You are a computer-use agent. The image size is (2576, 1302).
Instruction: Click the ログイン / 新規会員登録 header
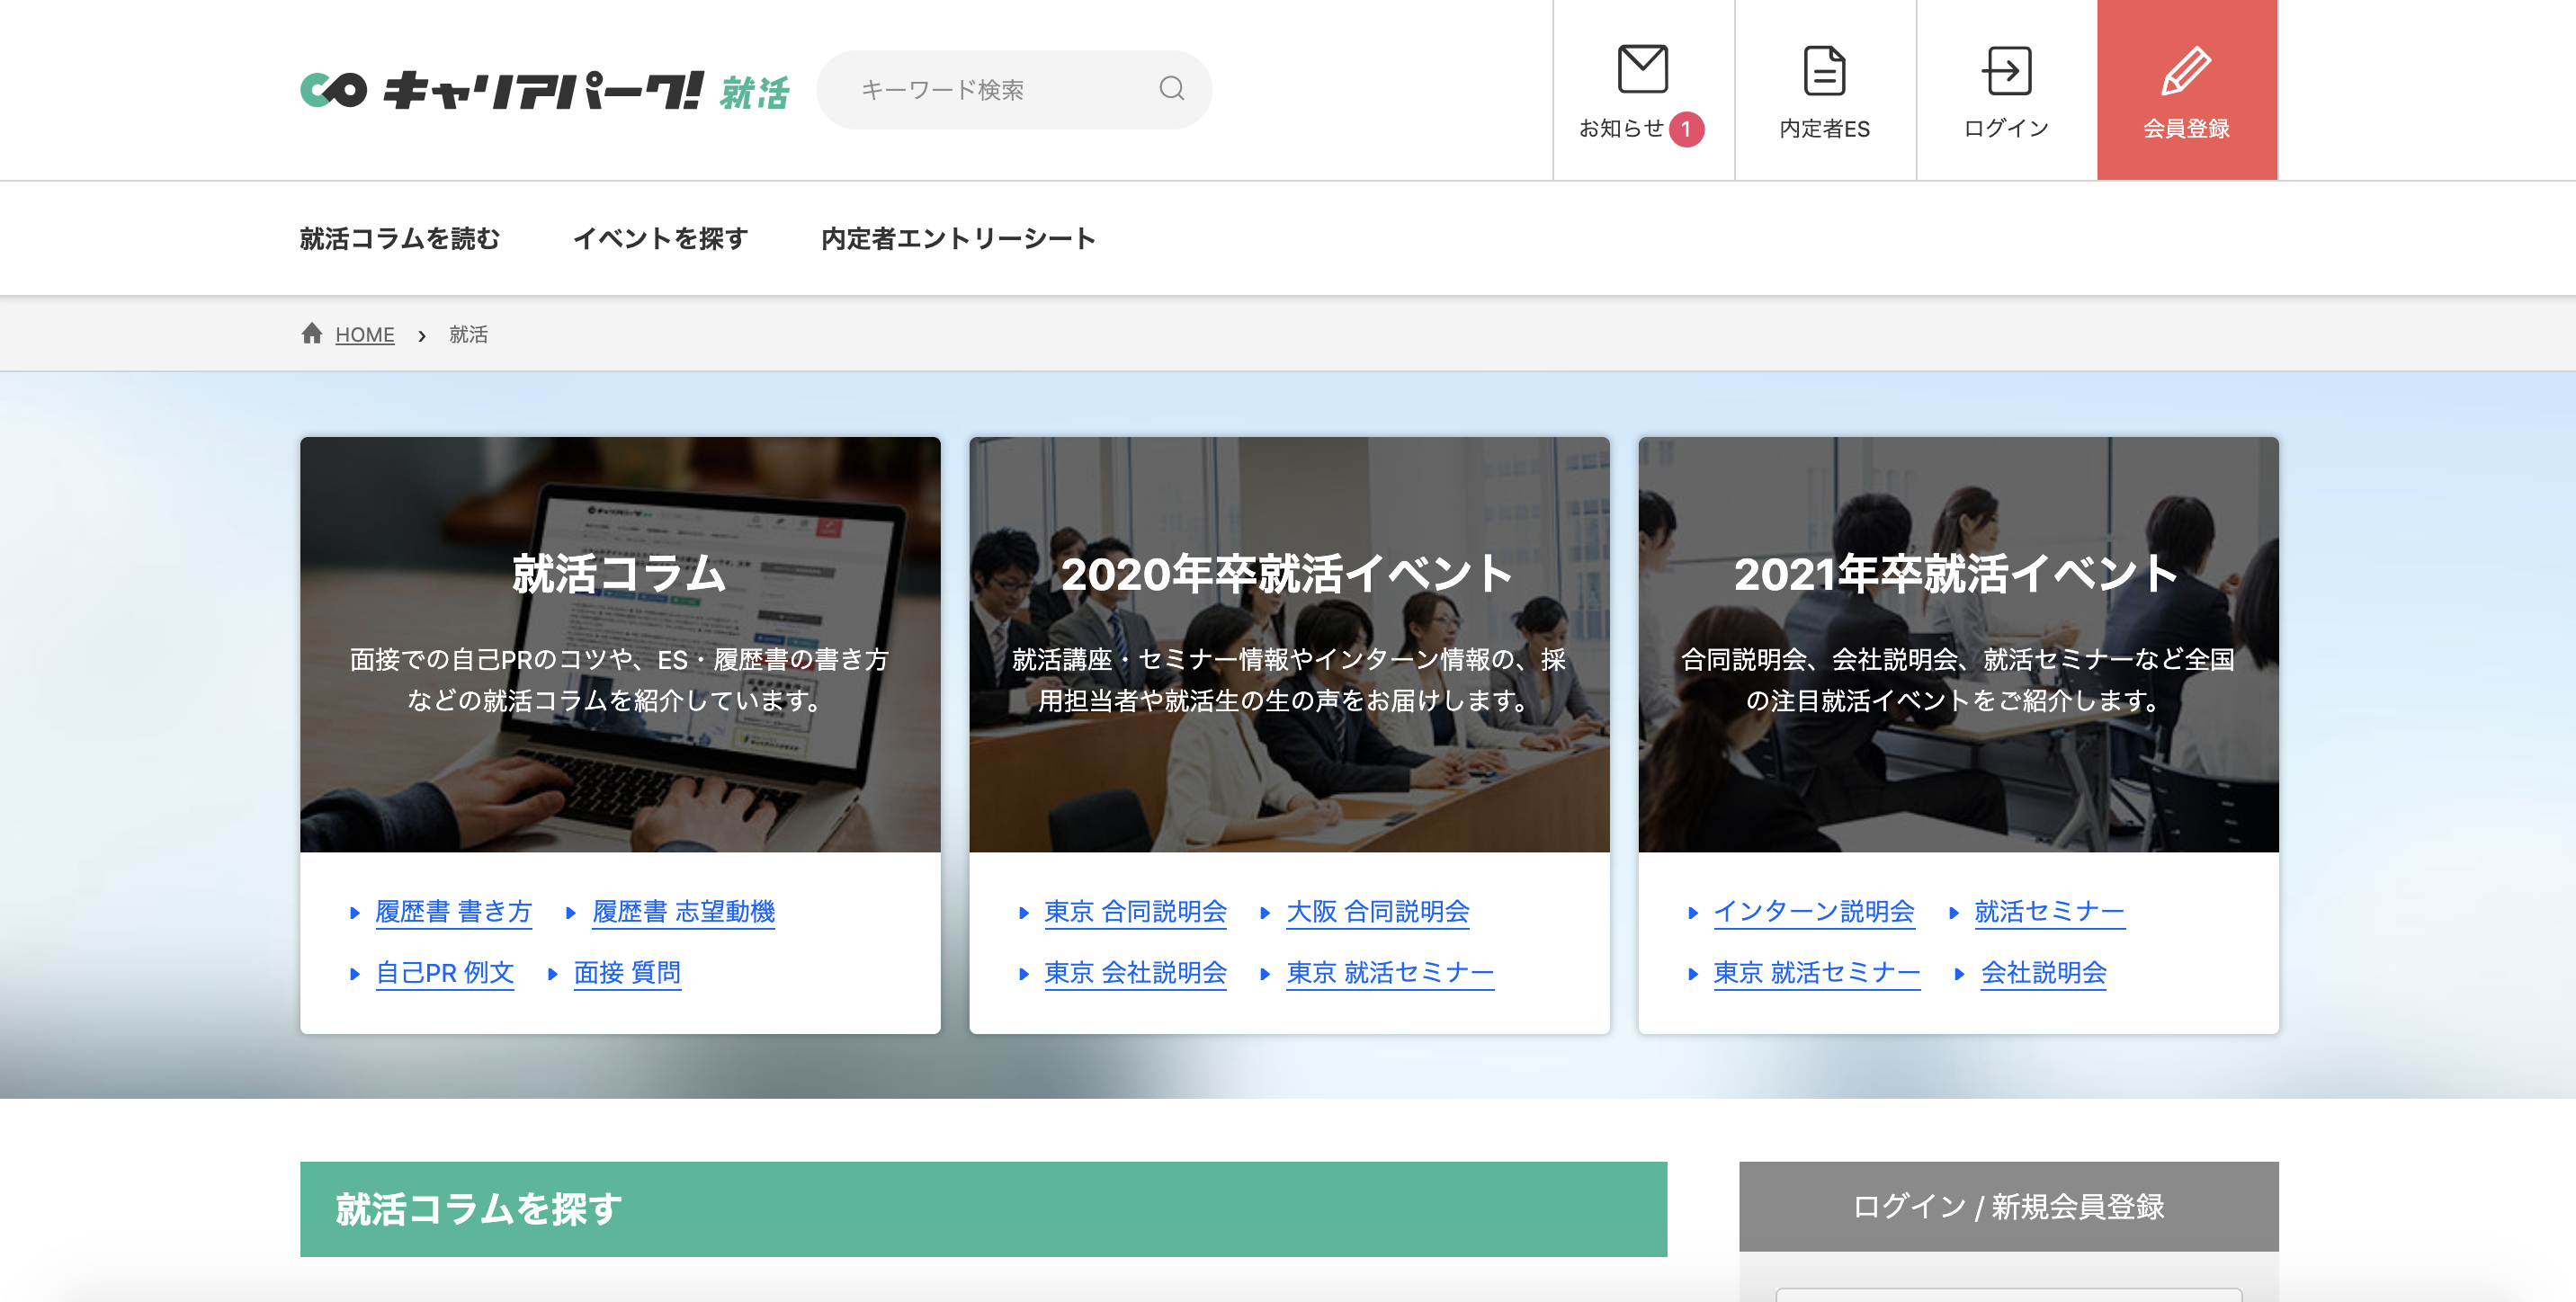click(2008, 1206)
